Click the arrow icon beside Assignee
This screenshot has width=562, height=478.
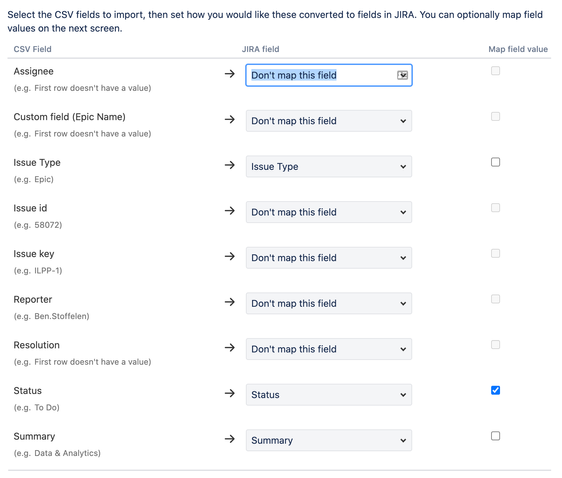point(230,74)
